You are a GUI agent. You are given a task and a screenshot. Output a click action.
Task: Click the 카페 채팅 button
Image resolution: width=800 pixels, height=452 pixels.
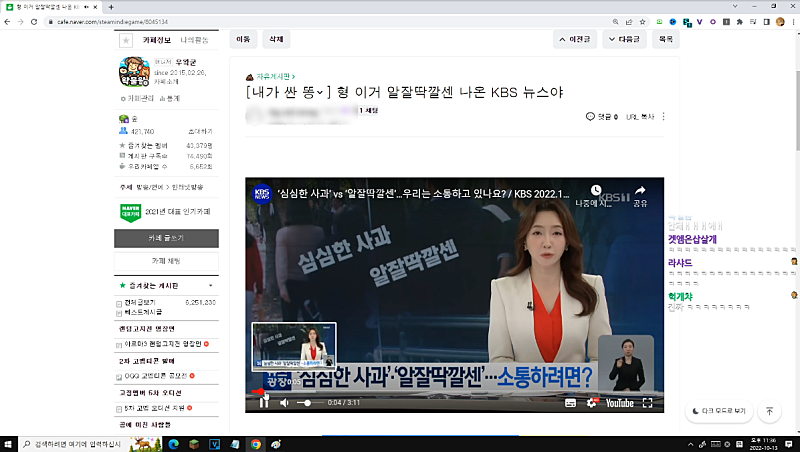[166, 261]
